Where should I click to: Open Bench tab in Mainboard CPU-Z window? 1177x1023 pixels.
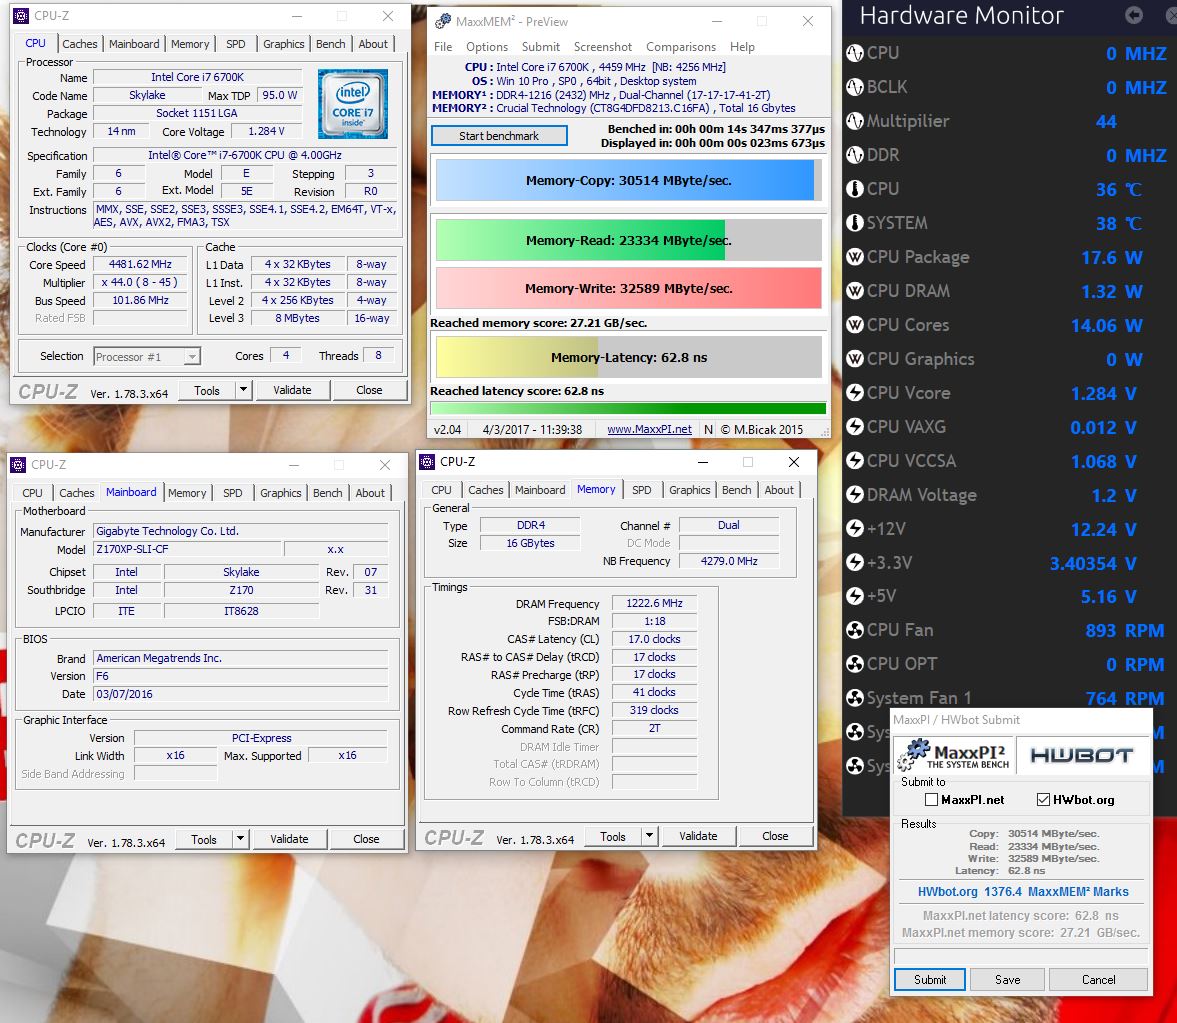pos(327,493)
